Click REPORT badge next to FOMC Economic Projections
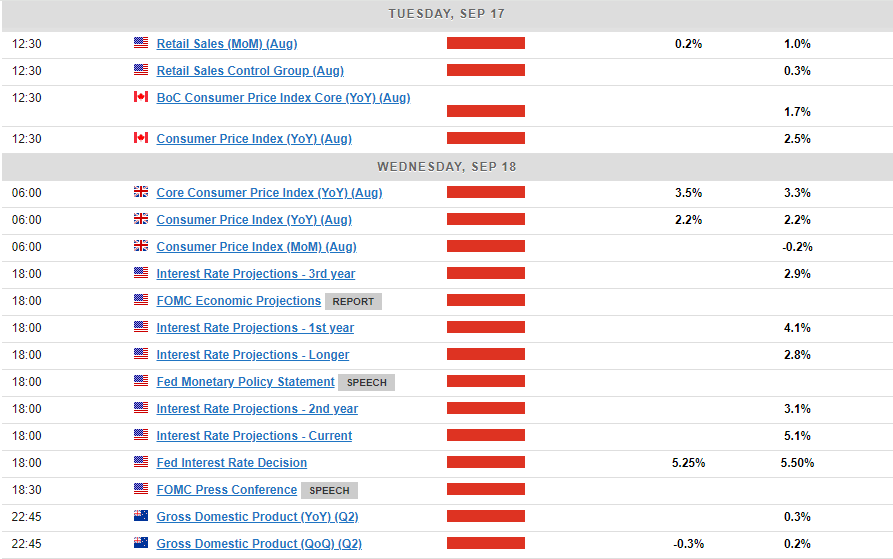 353,301
